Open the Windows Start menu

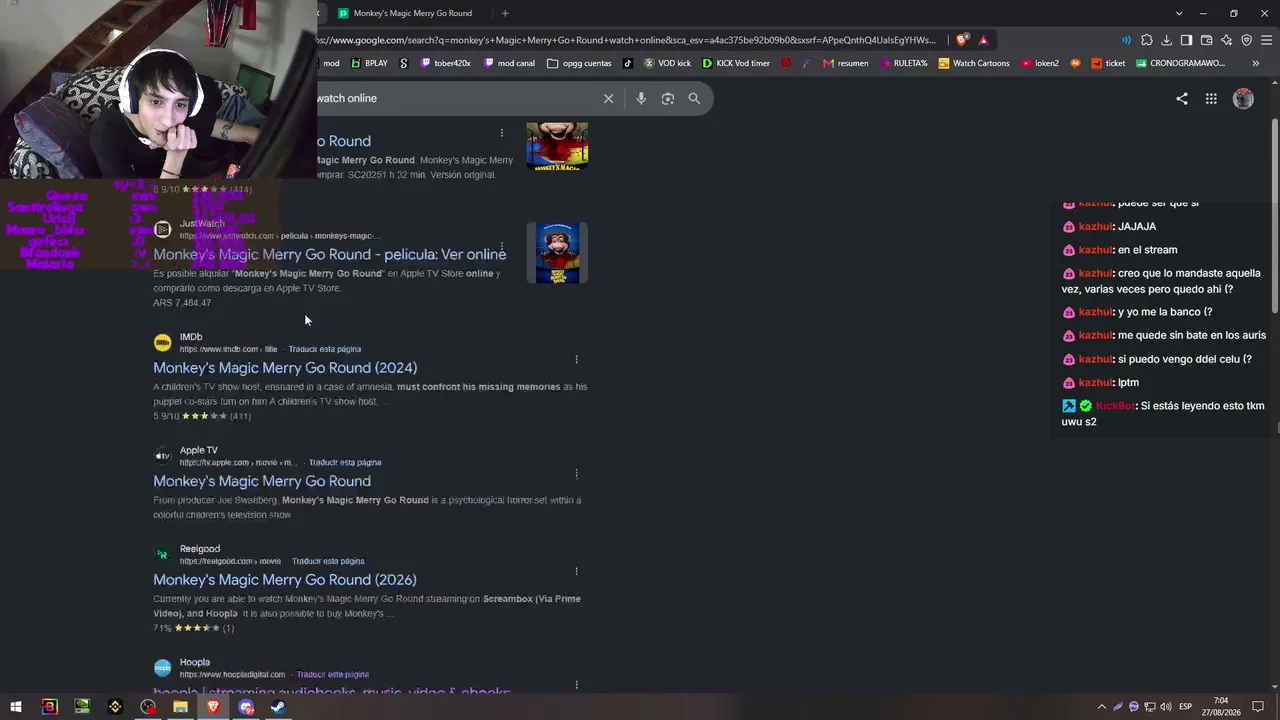(16, 707)
